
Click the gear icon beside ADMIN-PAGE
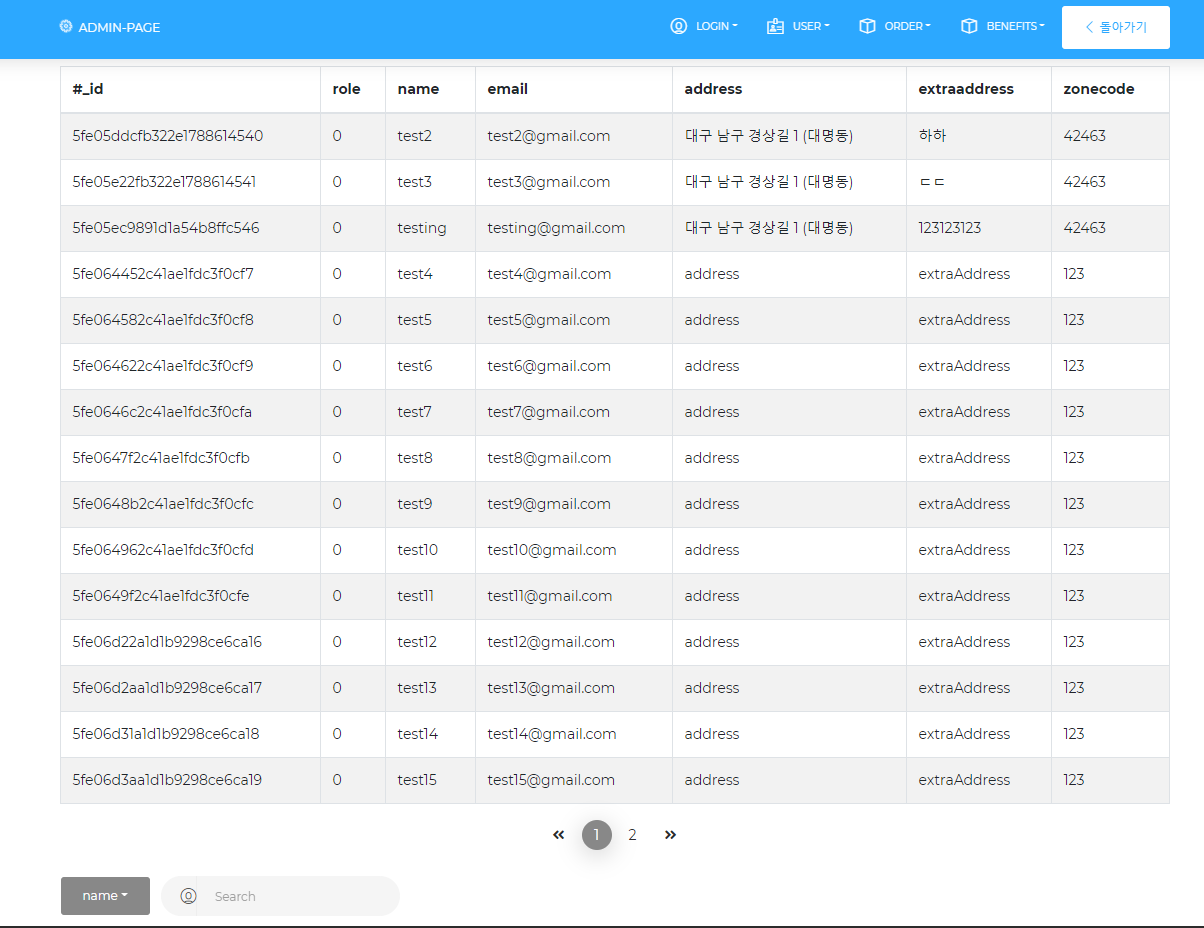point(66,26)
